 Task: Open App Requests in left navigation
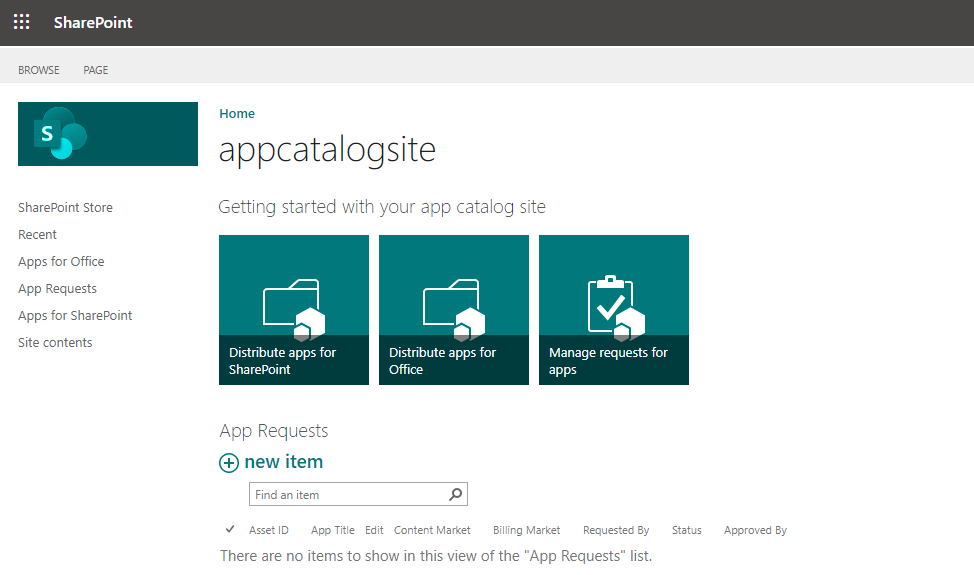tap(57, 289)
